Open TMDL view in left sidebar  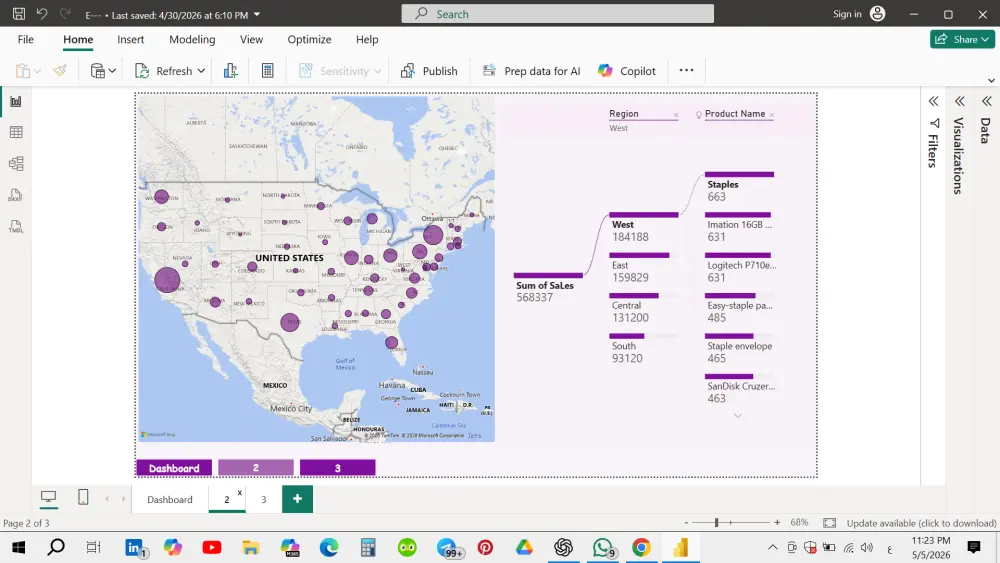pos(16,226)
